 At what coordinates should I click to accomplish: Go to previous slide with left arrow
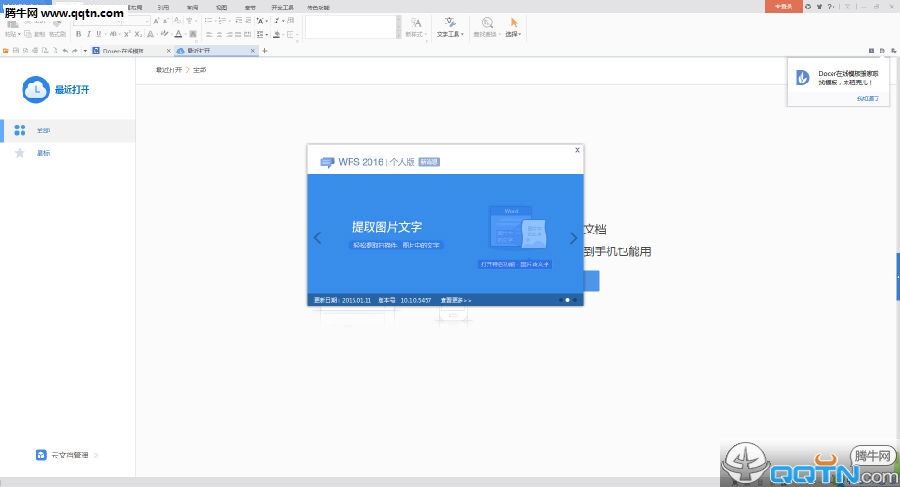pos(318,238)
